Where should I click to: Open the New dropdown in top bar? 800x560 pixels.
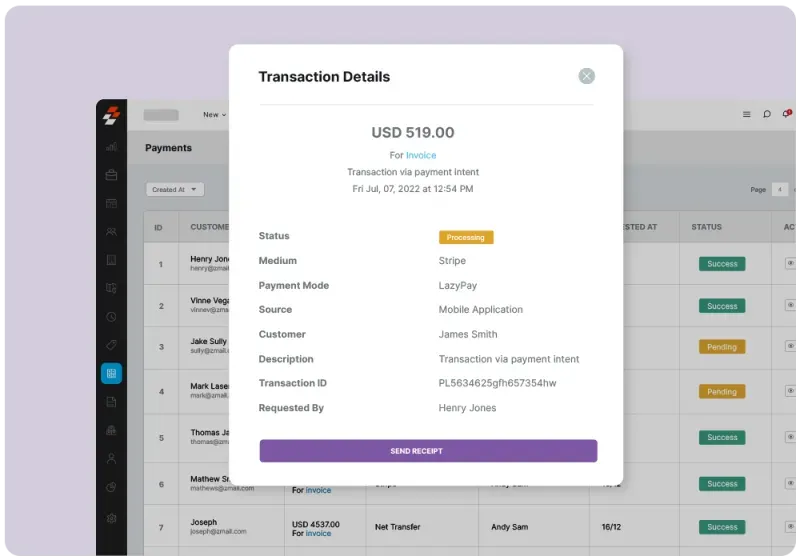(x=214, y=115)
